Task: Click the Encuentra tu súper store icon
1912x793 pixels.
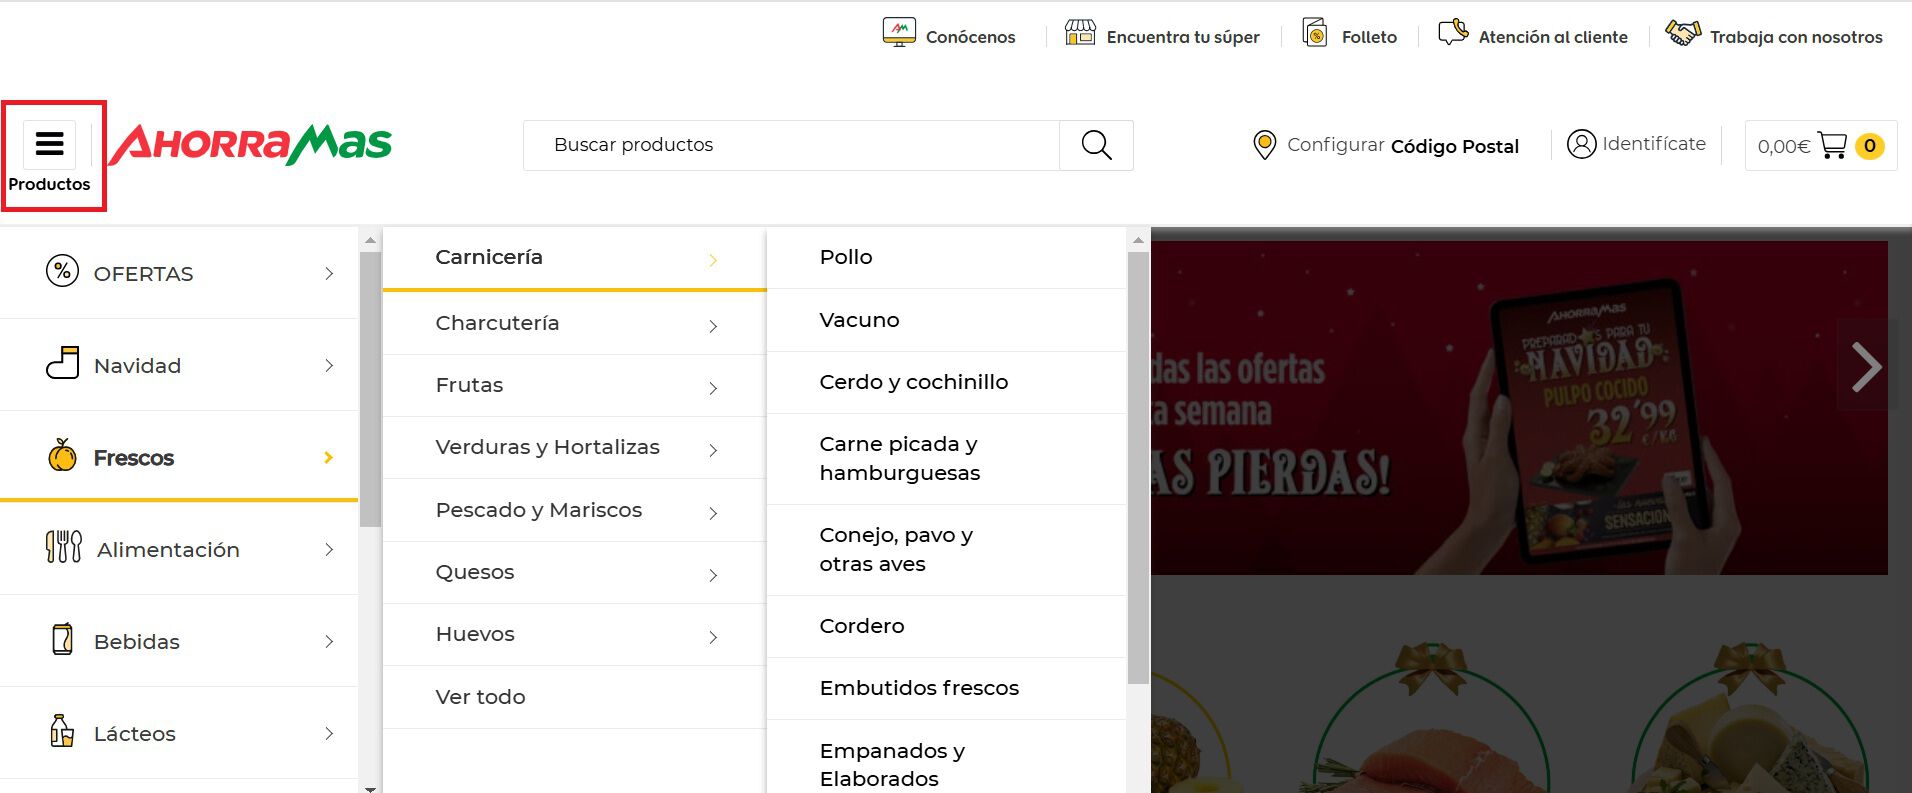Action: pos(1080,33)
